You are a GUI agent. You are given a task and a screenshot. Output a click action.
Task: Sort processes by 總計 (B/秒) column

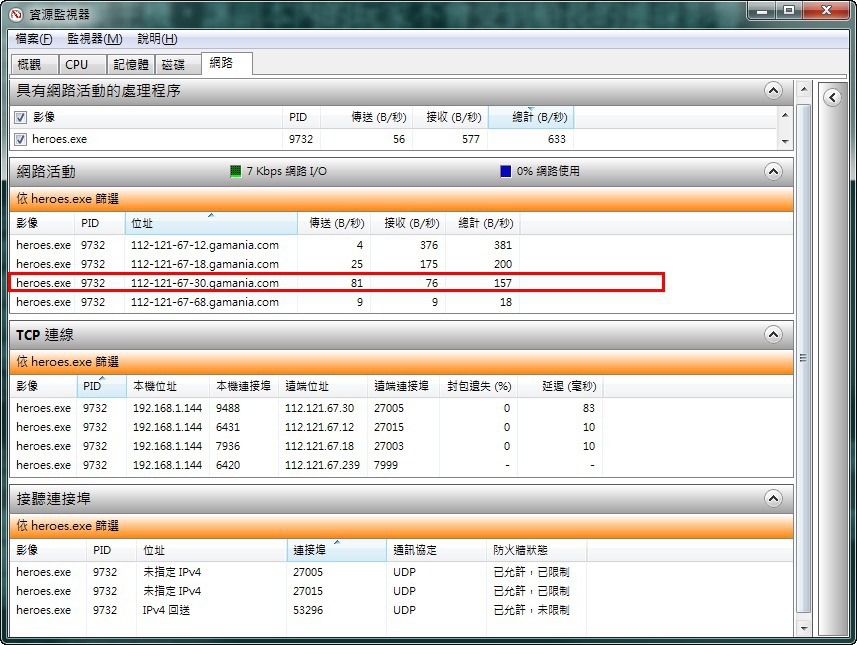pos(531,117)
